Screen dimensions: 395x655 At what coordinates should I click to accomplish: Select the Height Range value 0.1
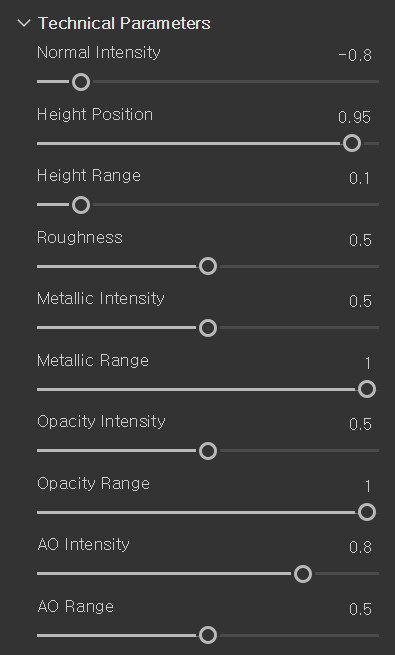coord(360,179)
